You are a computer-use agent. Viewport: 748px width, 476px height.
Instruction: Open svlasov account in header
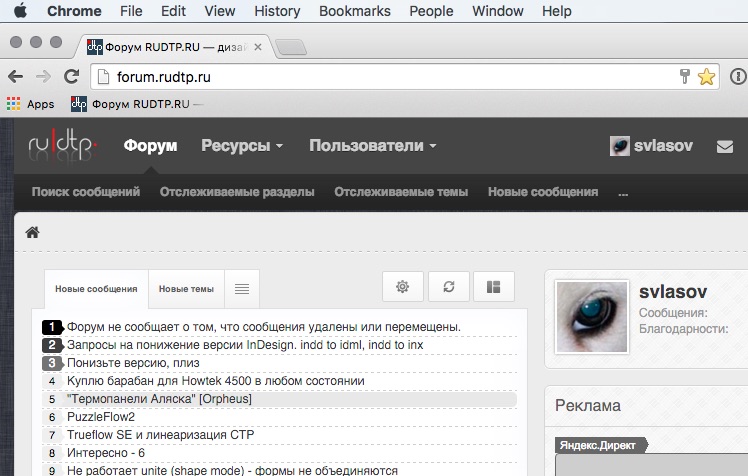click(x=663, y=145)
